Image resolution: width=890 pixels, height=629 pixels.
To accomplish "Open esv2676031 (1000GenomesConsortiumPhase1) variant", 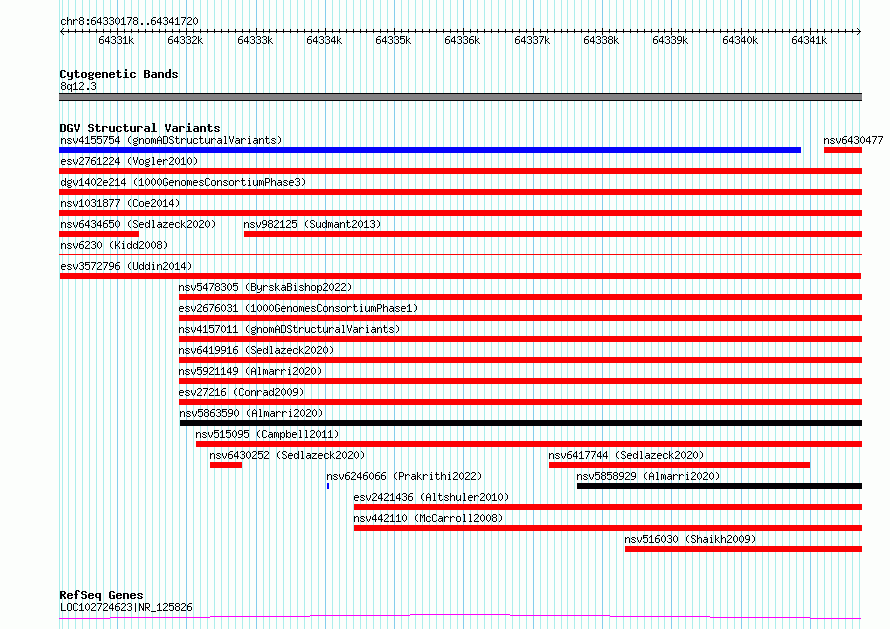I will [x=298, y=308].
